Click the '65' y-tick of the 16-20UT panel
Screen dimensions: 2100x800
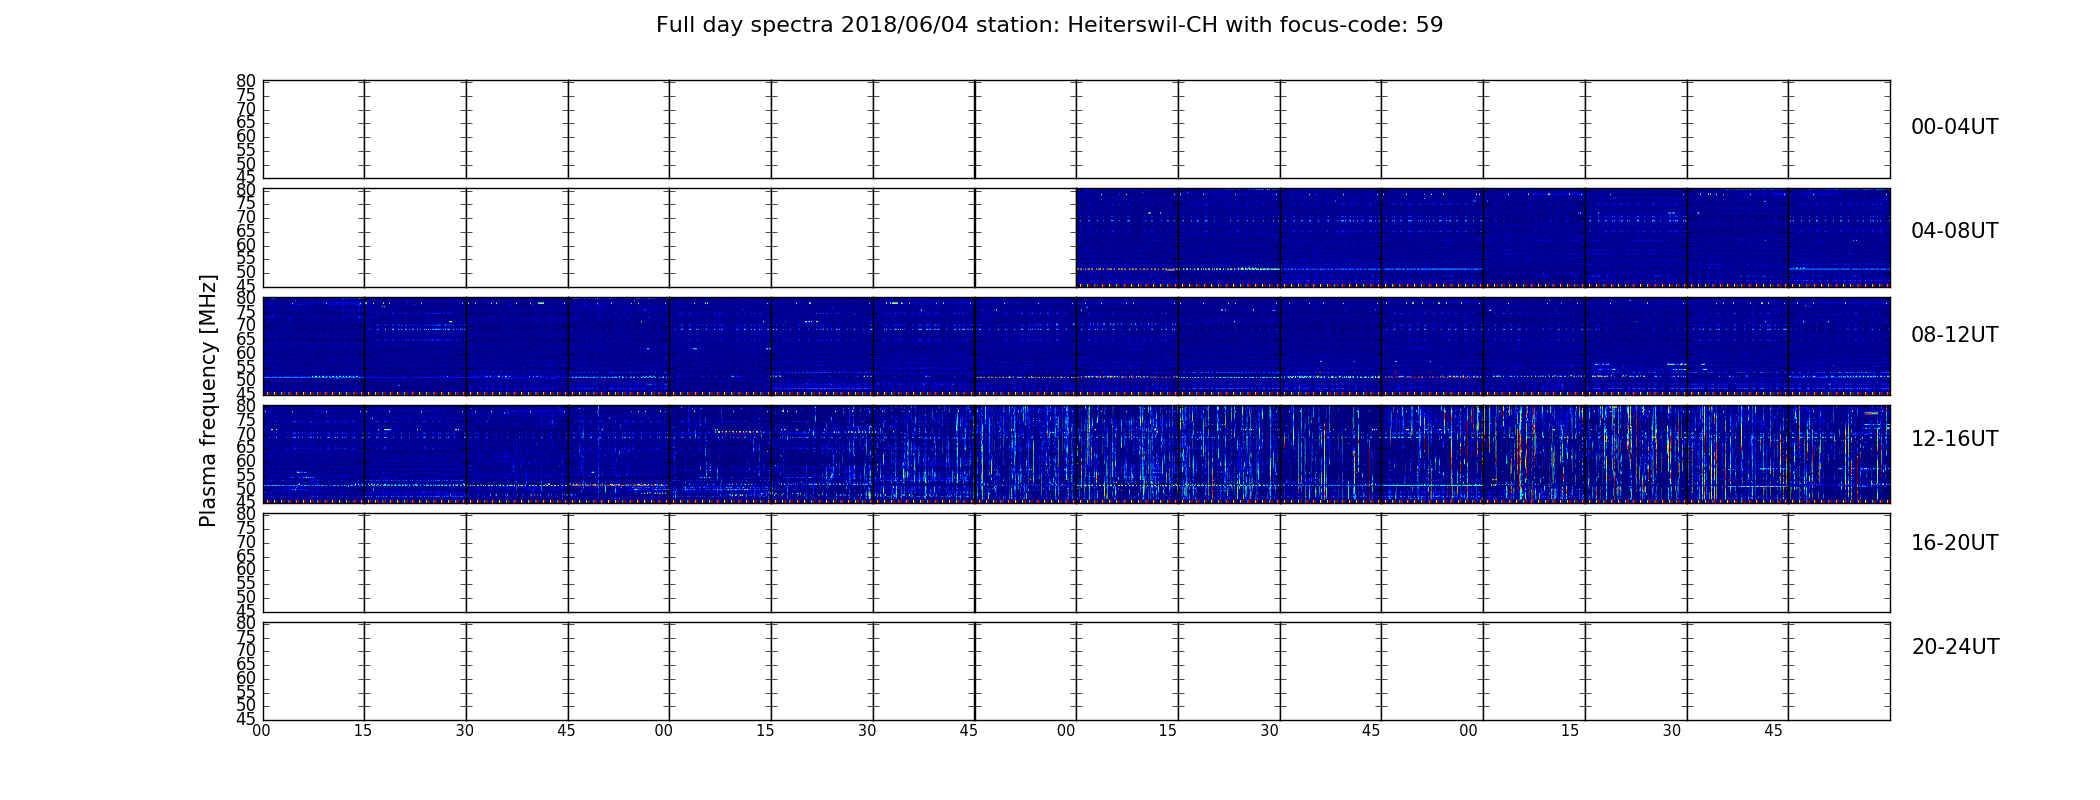[x=246, y=556]
